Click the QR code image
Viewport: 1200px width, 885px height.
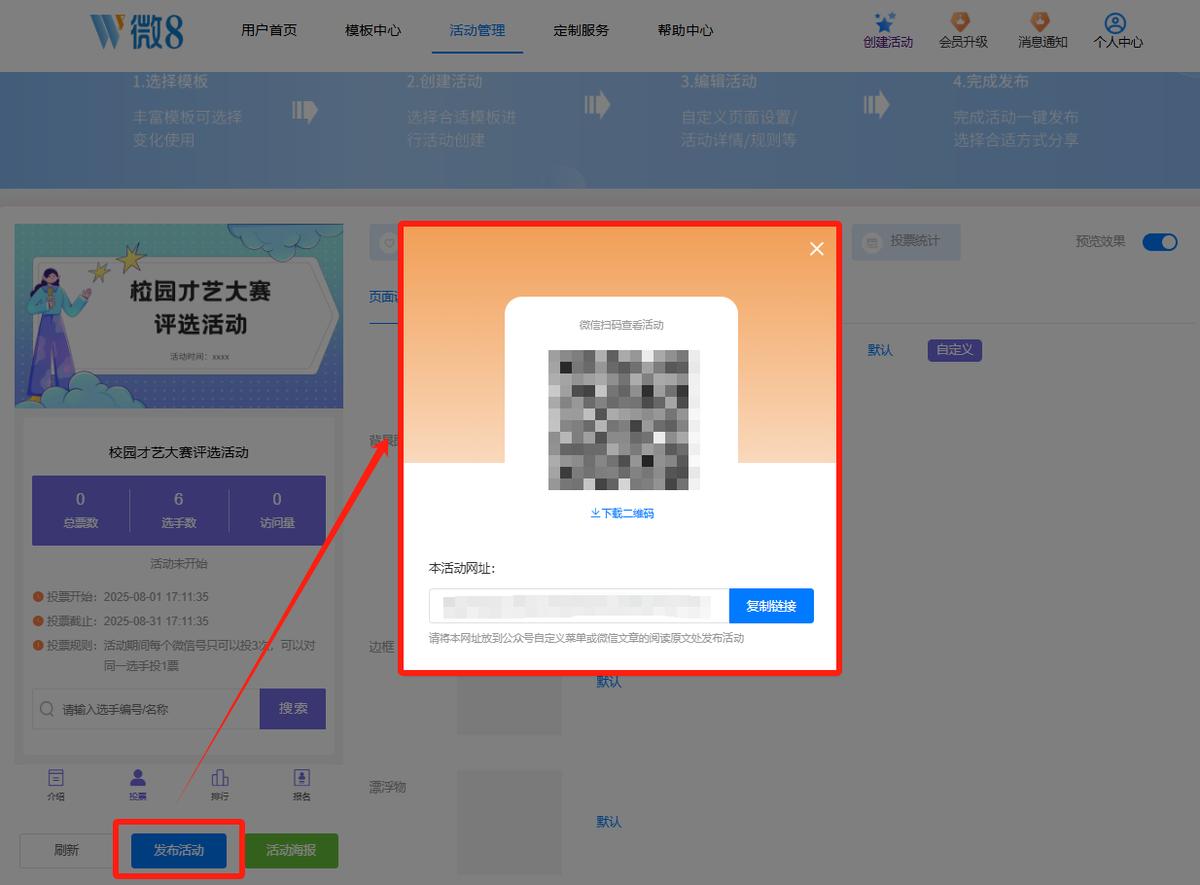click(624, 420)
